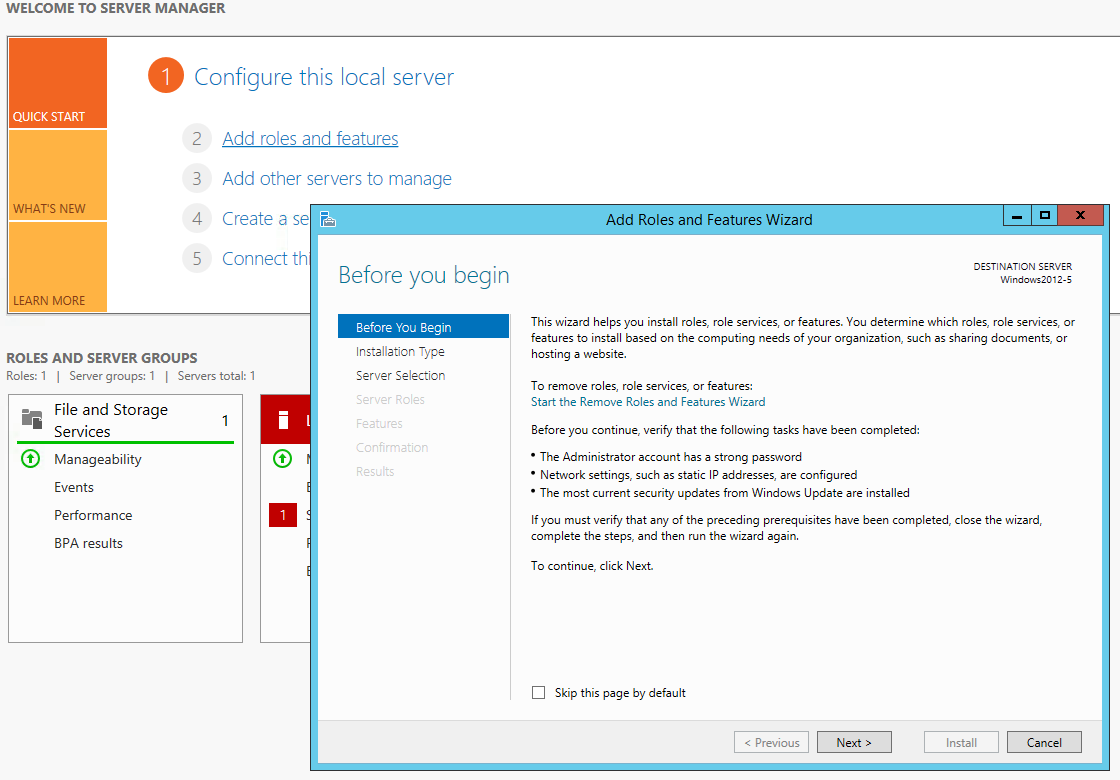The width and height of the screenshot is (1120, 780).
Task: Click the step 2 number circle
Action: (198, 139)
